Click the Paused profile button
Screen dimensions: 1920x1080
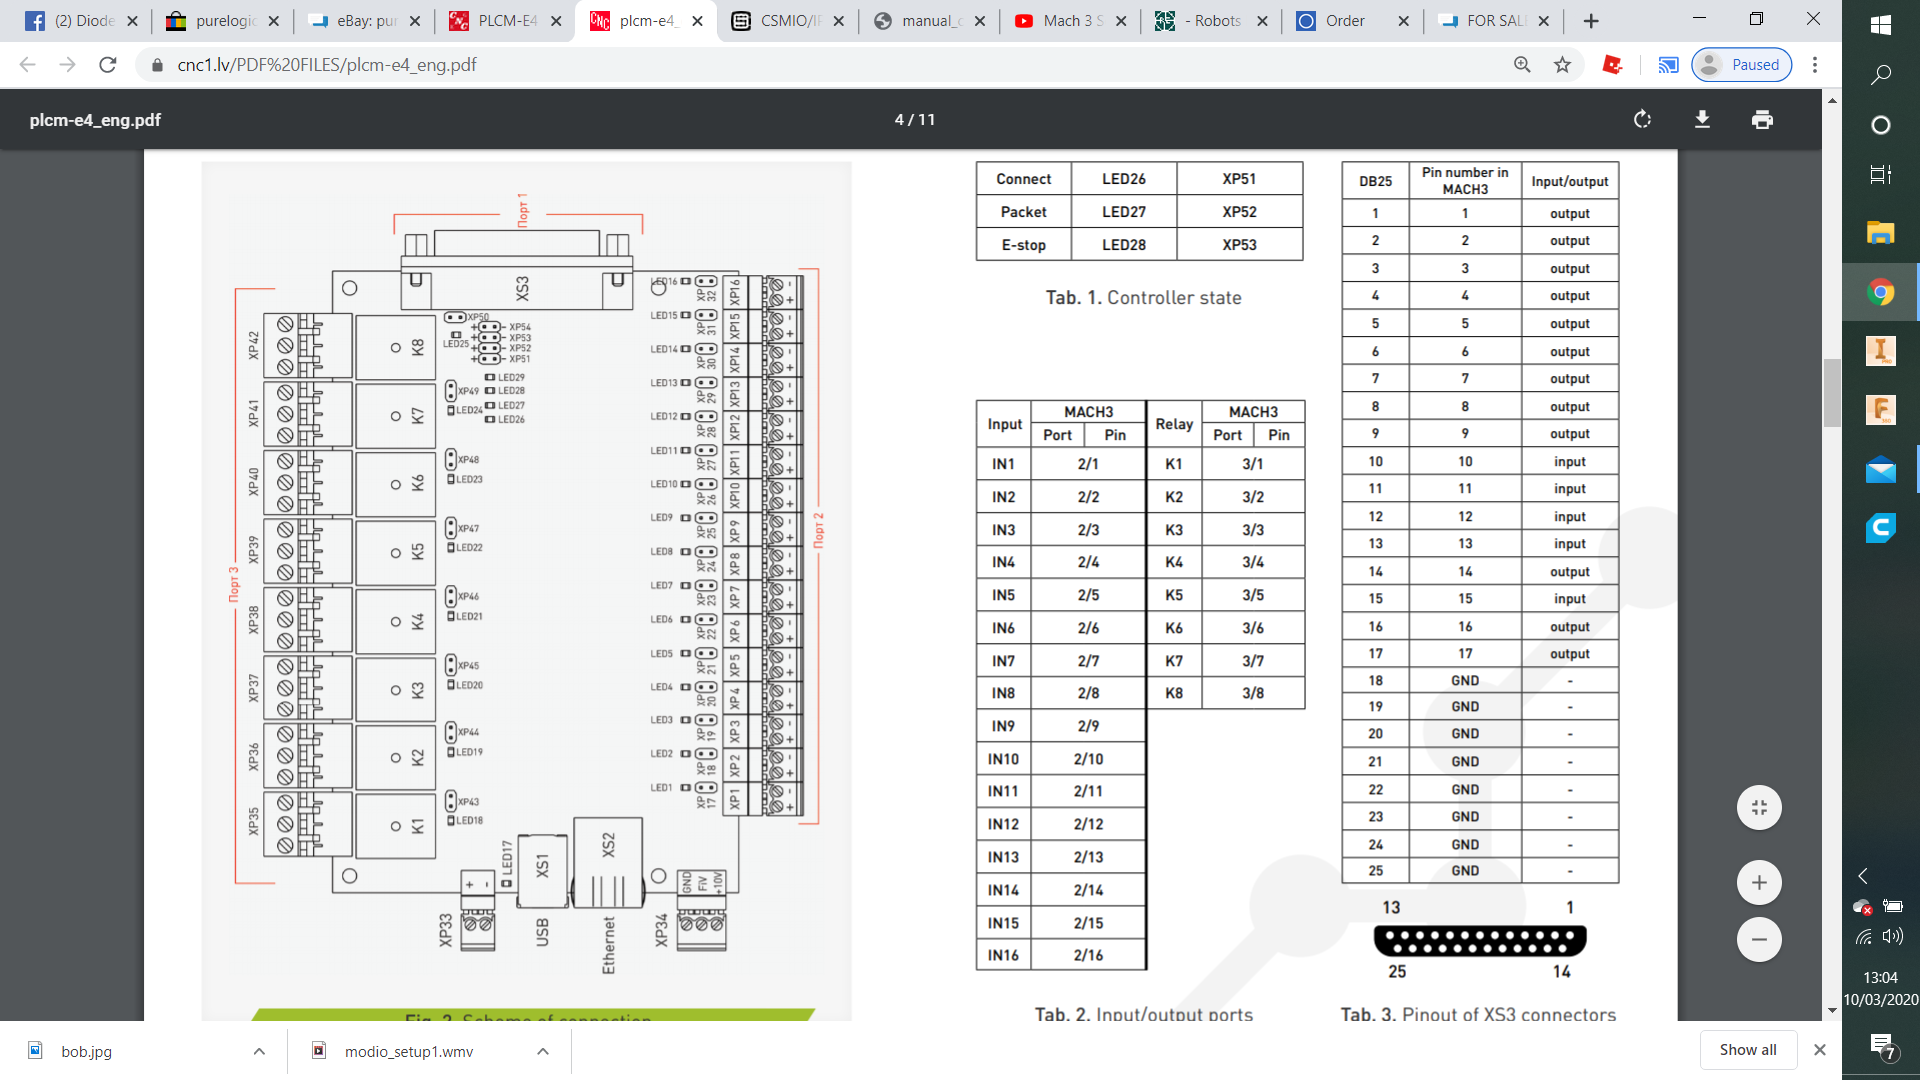tap(1742, 65)
